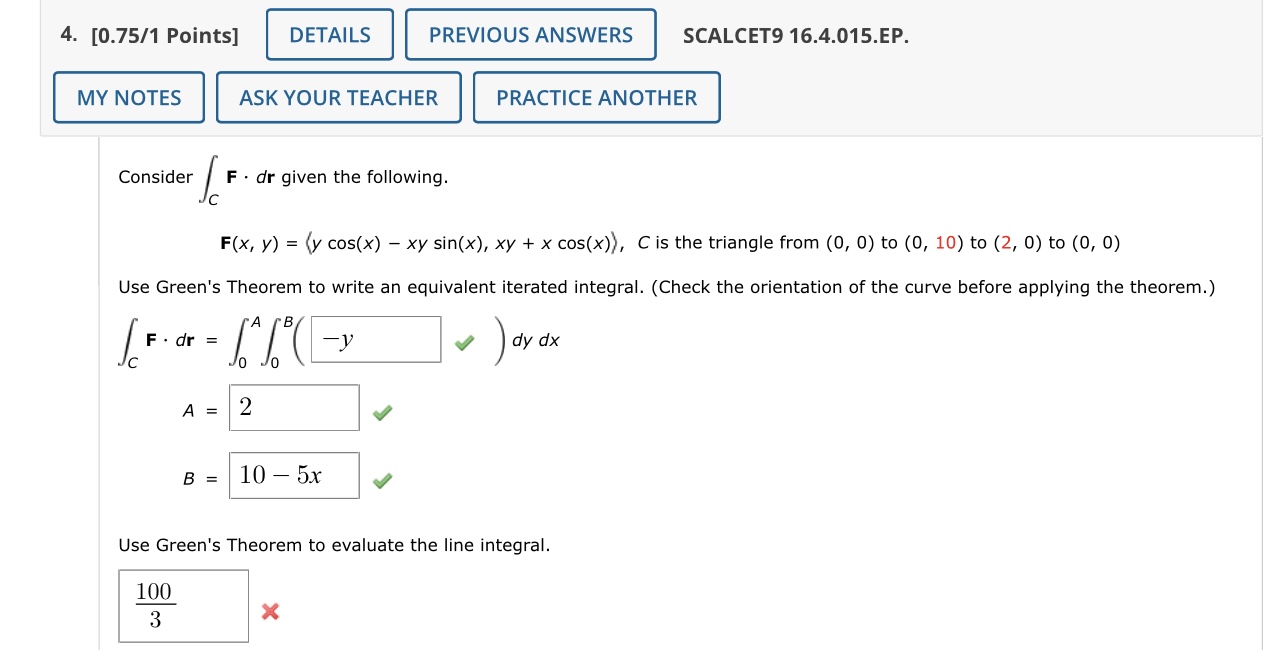Click PRACTICE ANOTHER to get a new version
The width and height of the screenshot is (1284, 650).
point(596,97)
